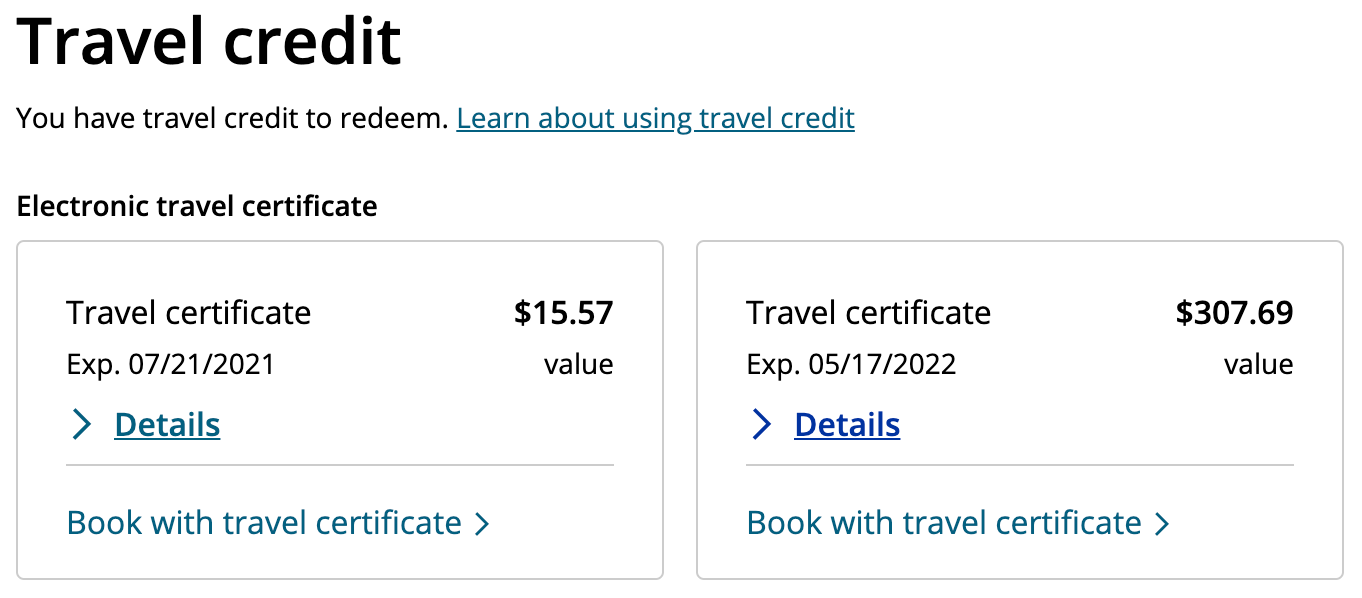Open the Learn about using travel credit link
Screen dimensions: 1362x598
(x=655, y=119)
